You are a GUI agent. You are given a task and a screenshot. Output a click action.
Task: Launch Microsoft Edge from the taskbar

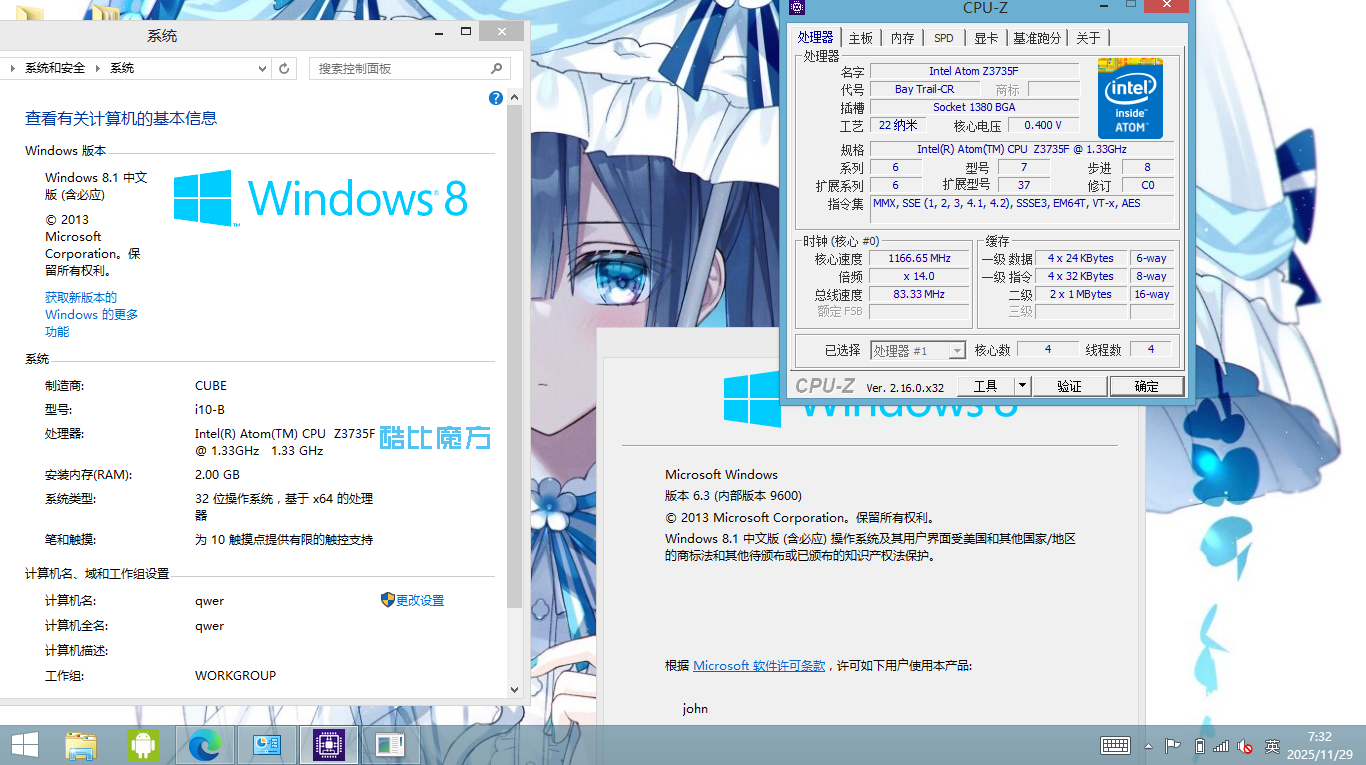coord(205,745)
